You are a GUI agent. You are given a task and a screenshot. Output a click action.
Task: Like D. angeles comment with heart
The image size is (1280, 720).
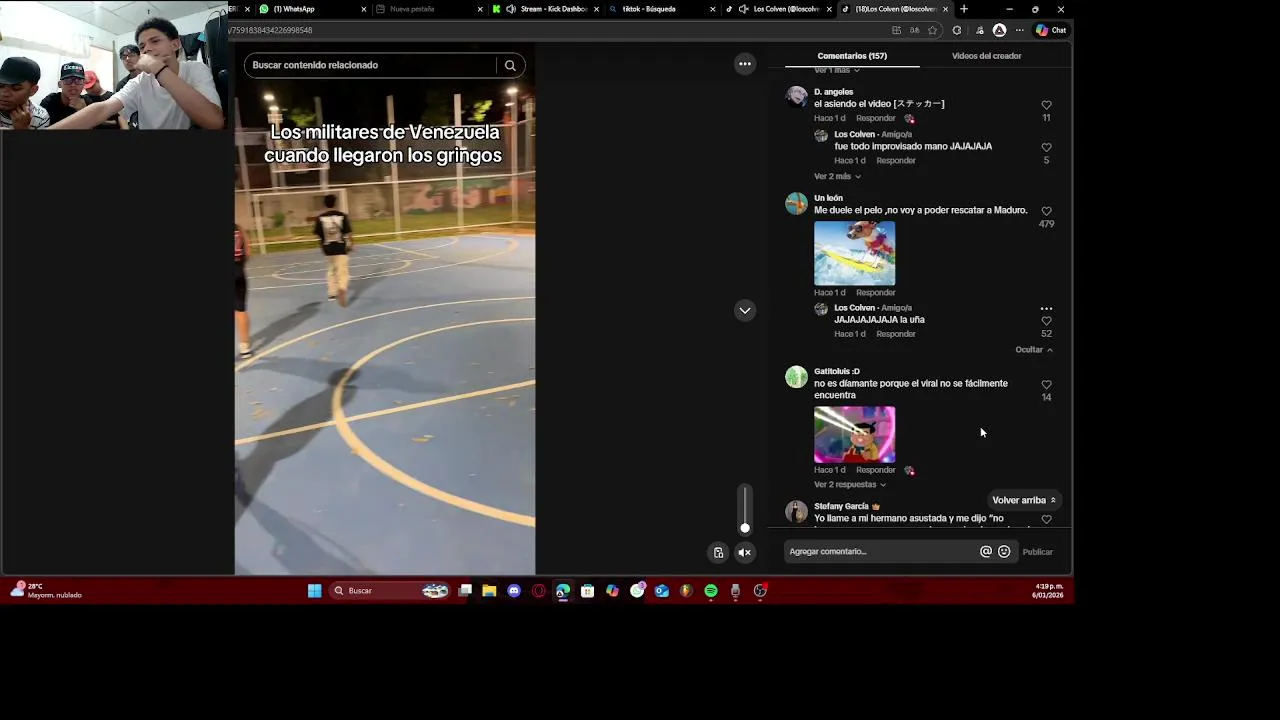[1047, 105]
